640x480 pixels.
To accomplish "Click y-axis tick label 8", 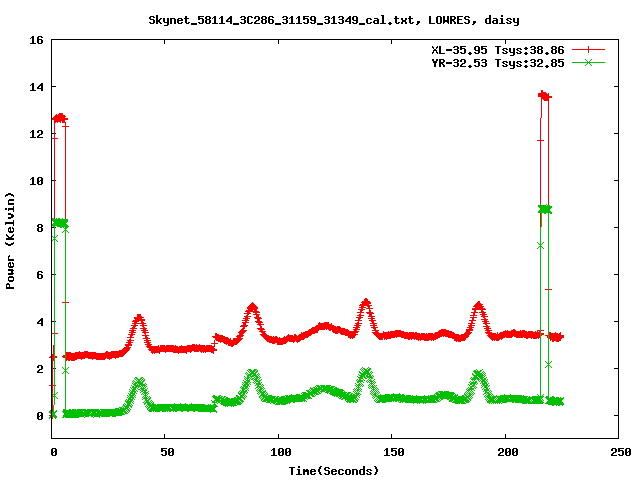I will 40,228.
